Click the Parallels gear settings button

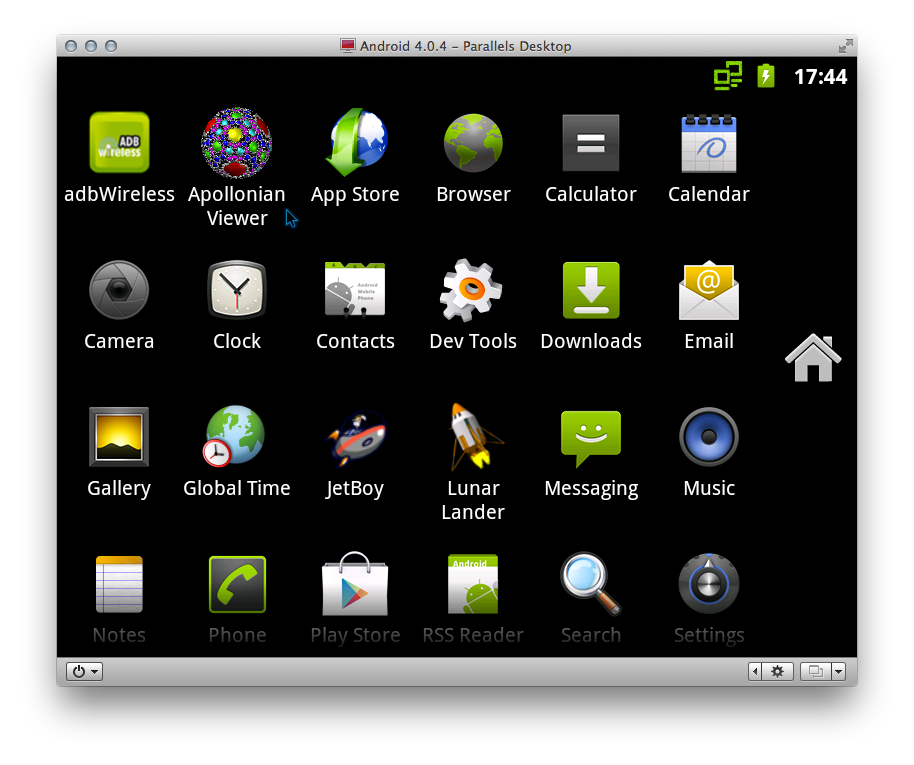point(777,672)
